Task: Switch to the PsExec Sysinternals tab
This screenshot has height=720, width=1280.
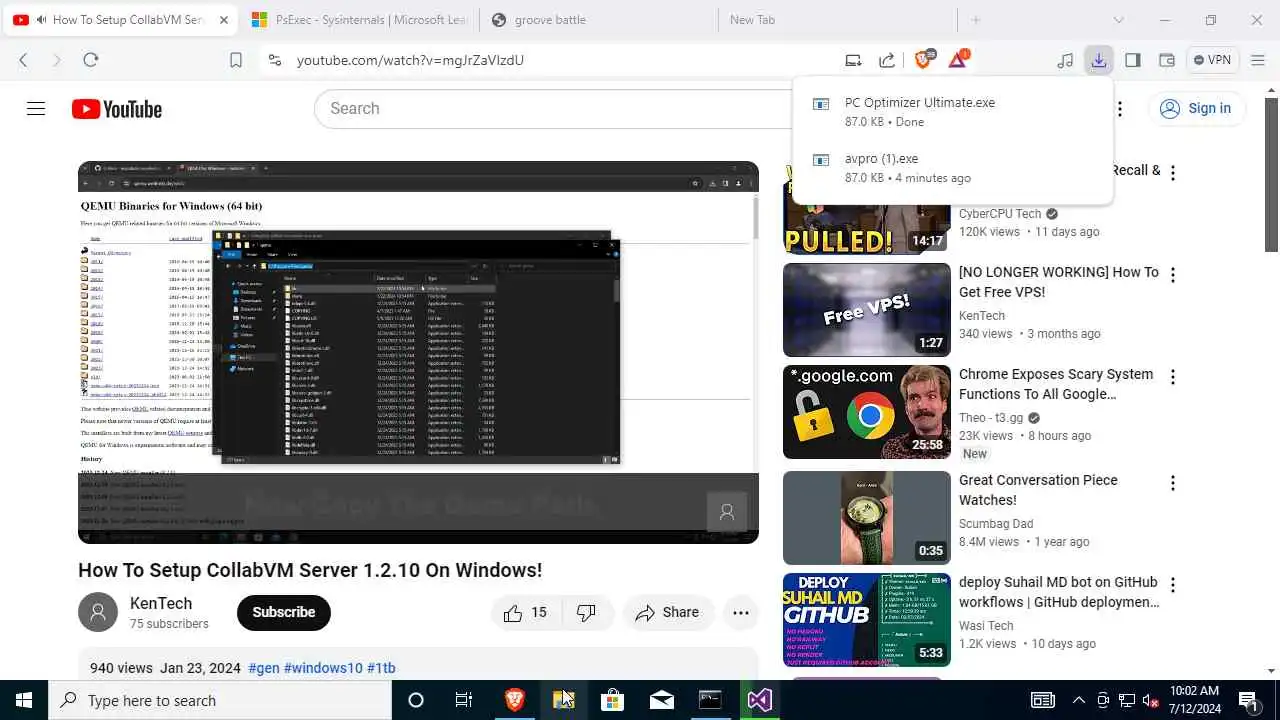Action: (360, 20)
